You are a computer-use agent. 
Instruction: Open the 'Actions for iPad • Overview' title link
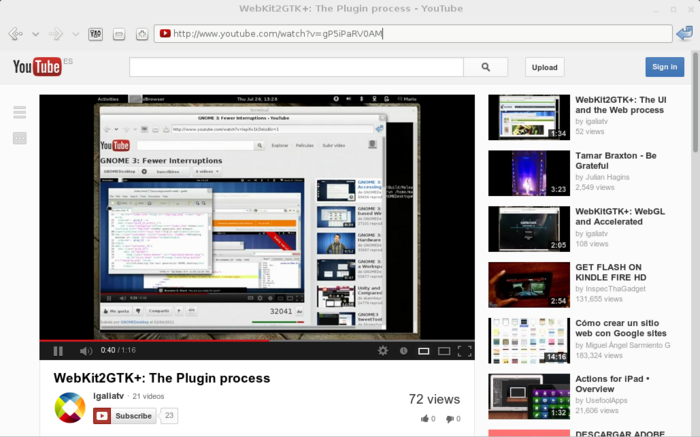[612, 384]
